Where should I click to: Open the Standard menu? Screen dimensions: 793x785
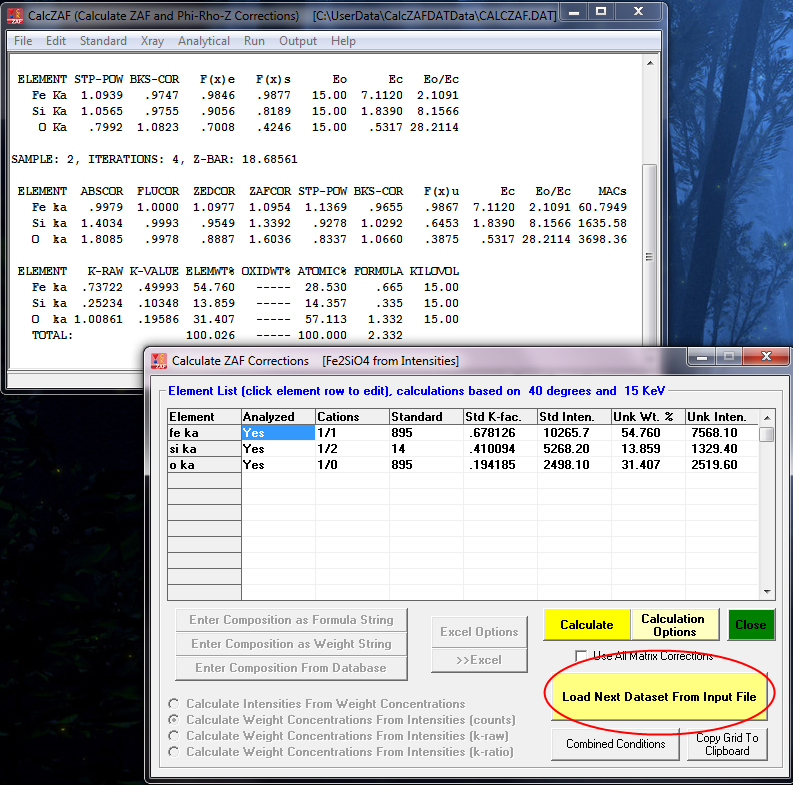[103, 41]
